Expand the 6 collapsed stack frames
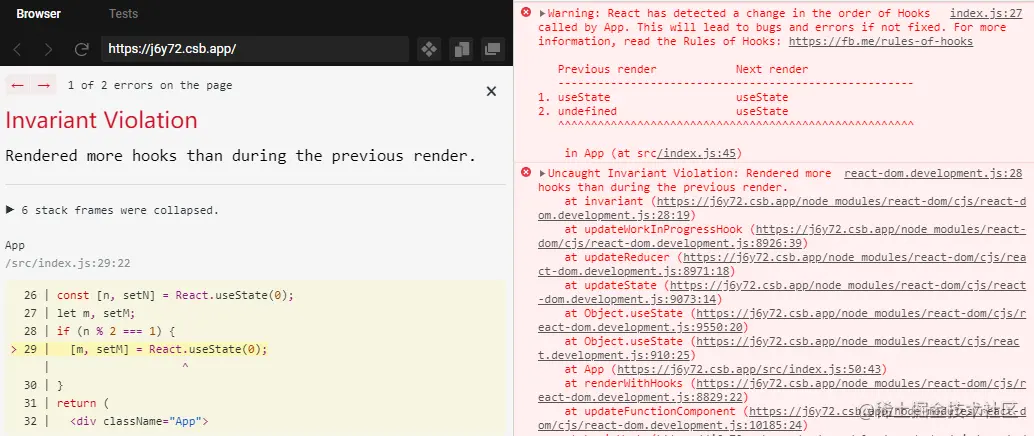Screen dimensions: 1034x436 tap(112, 210)
